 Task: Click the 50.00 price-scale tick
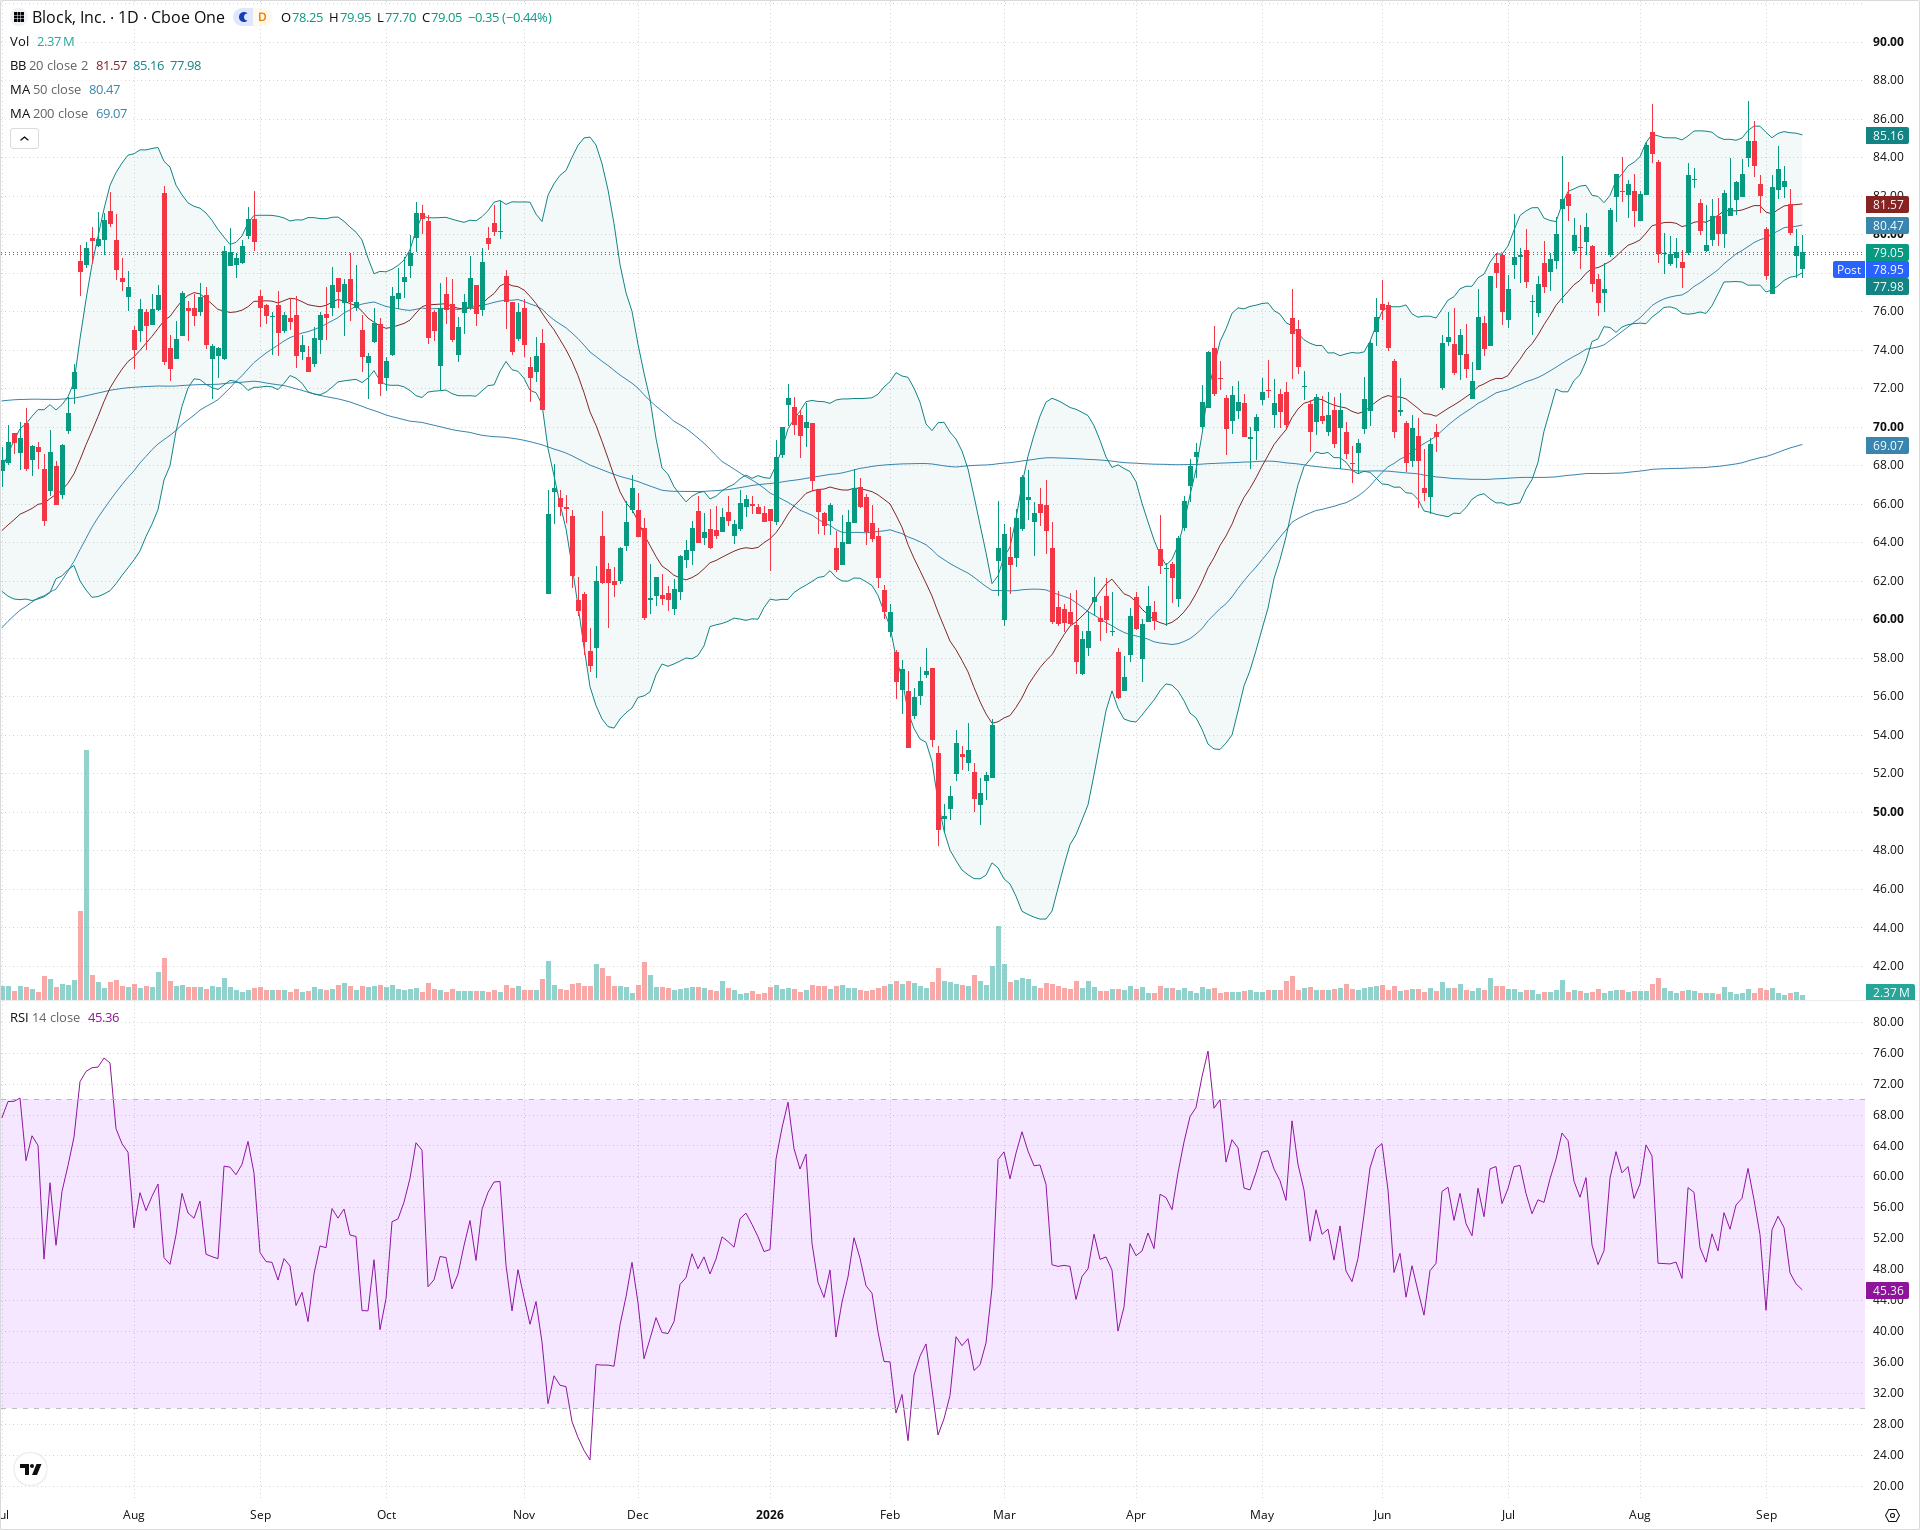point(1888,811)
